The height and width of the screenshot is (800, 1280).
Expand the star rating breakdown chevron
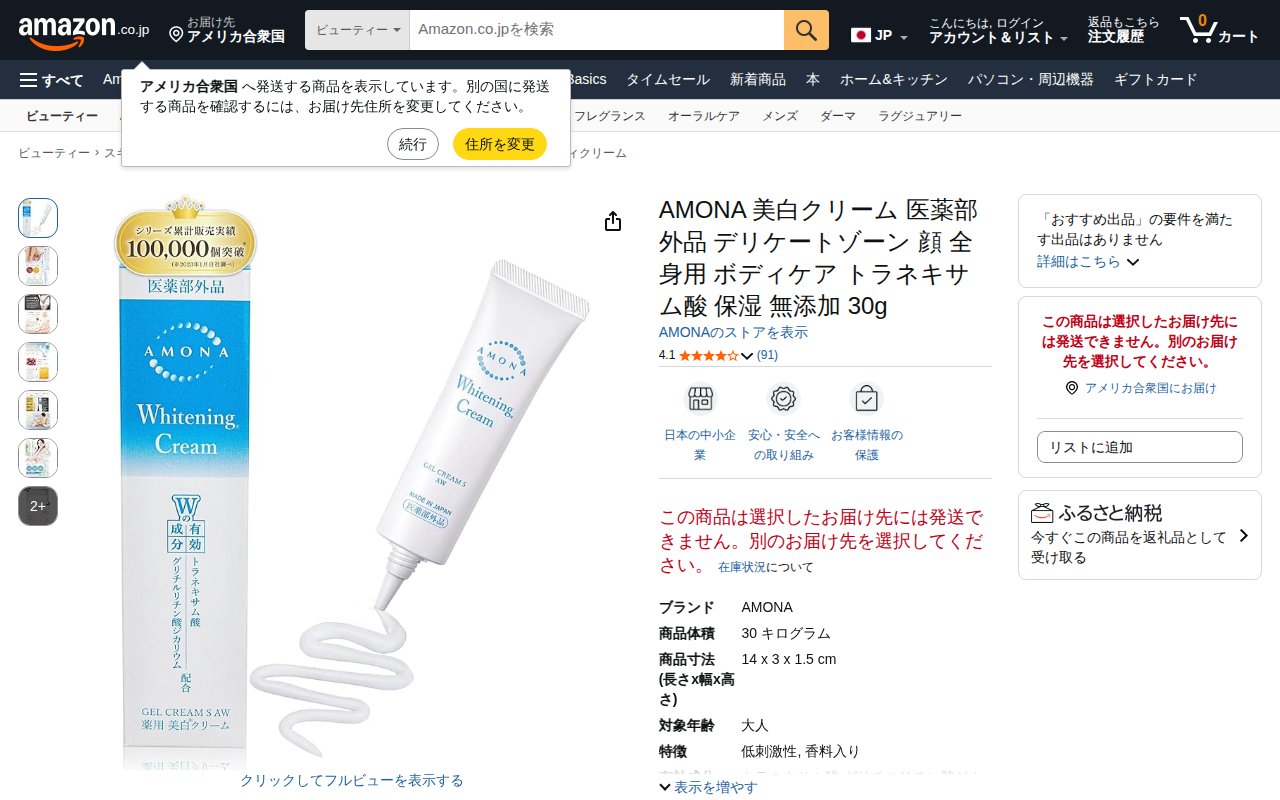point(747,356)
